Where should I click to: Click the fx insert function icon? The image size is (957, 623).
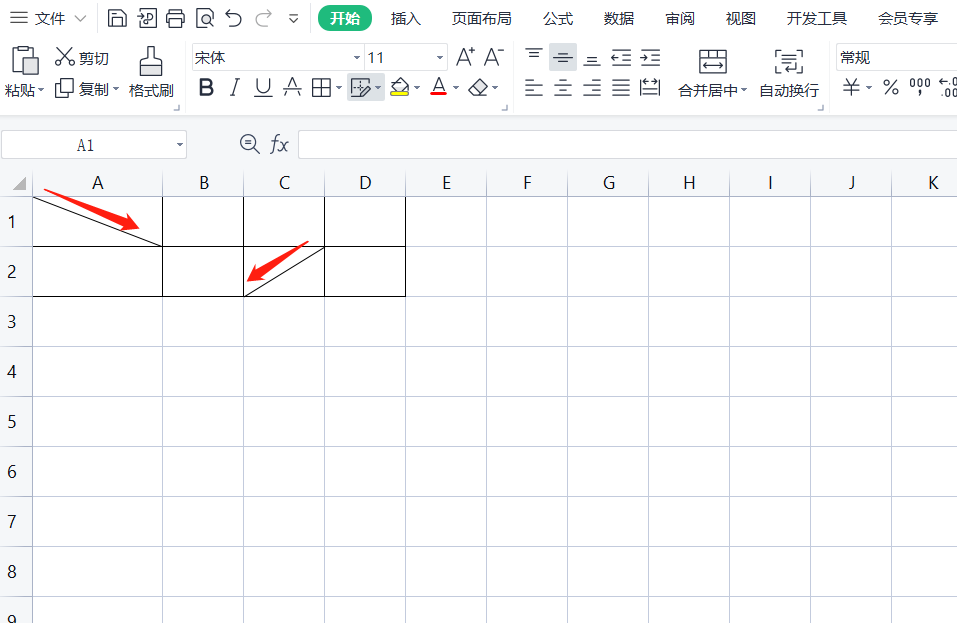279,145
